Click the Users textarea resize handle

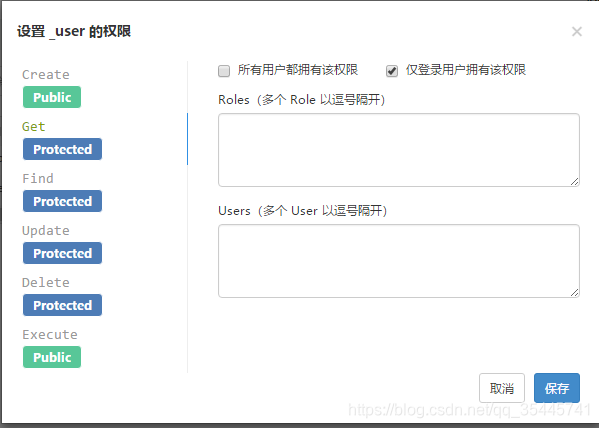[x=575, y=293]
